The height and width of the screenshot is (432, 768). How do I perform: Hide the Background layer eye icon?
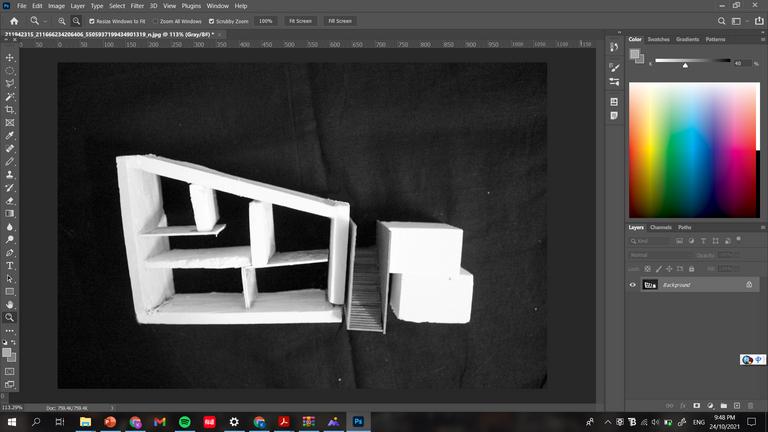(x=632, y=285)
